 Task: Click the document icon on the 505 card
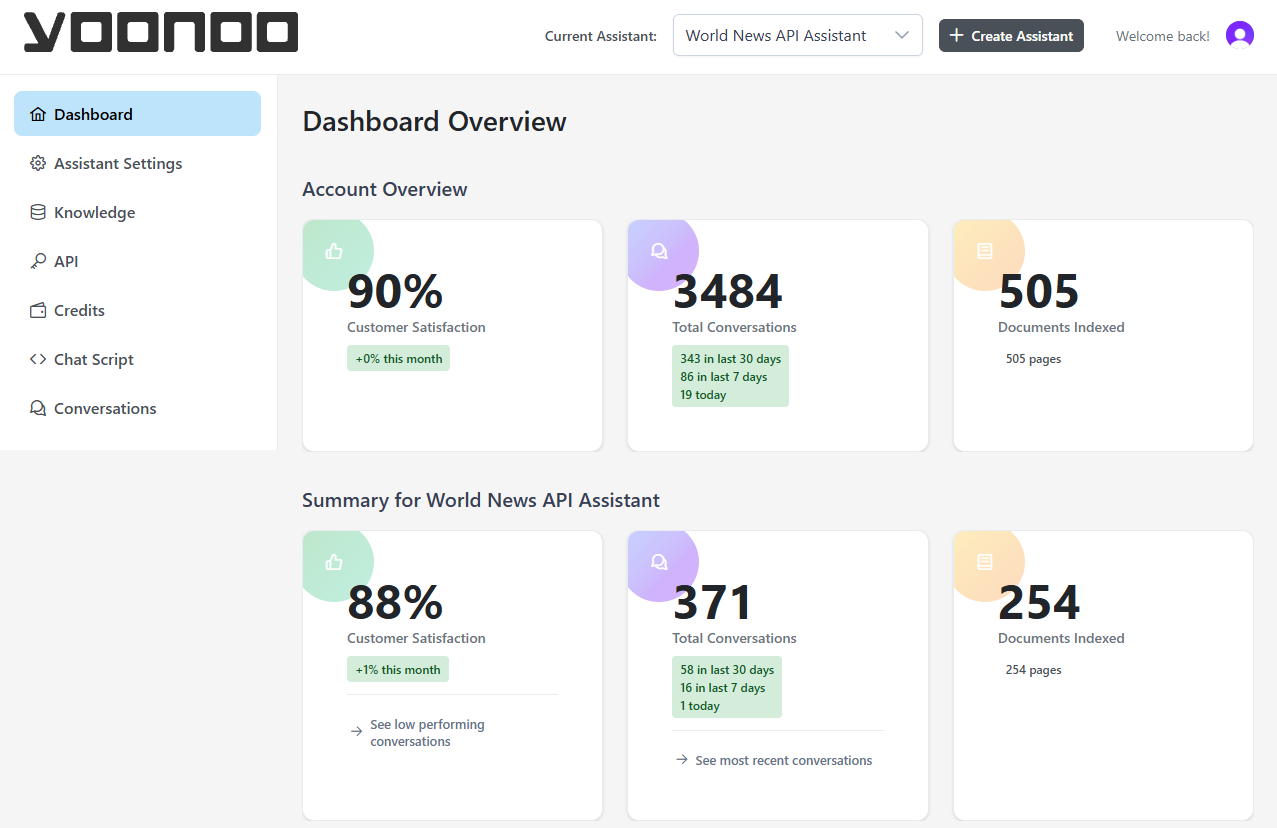coord(984,251)
